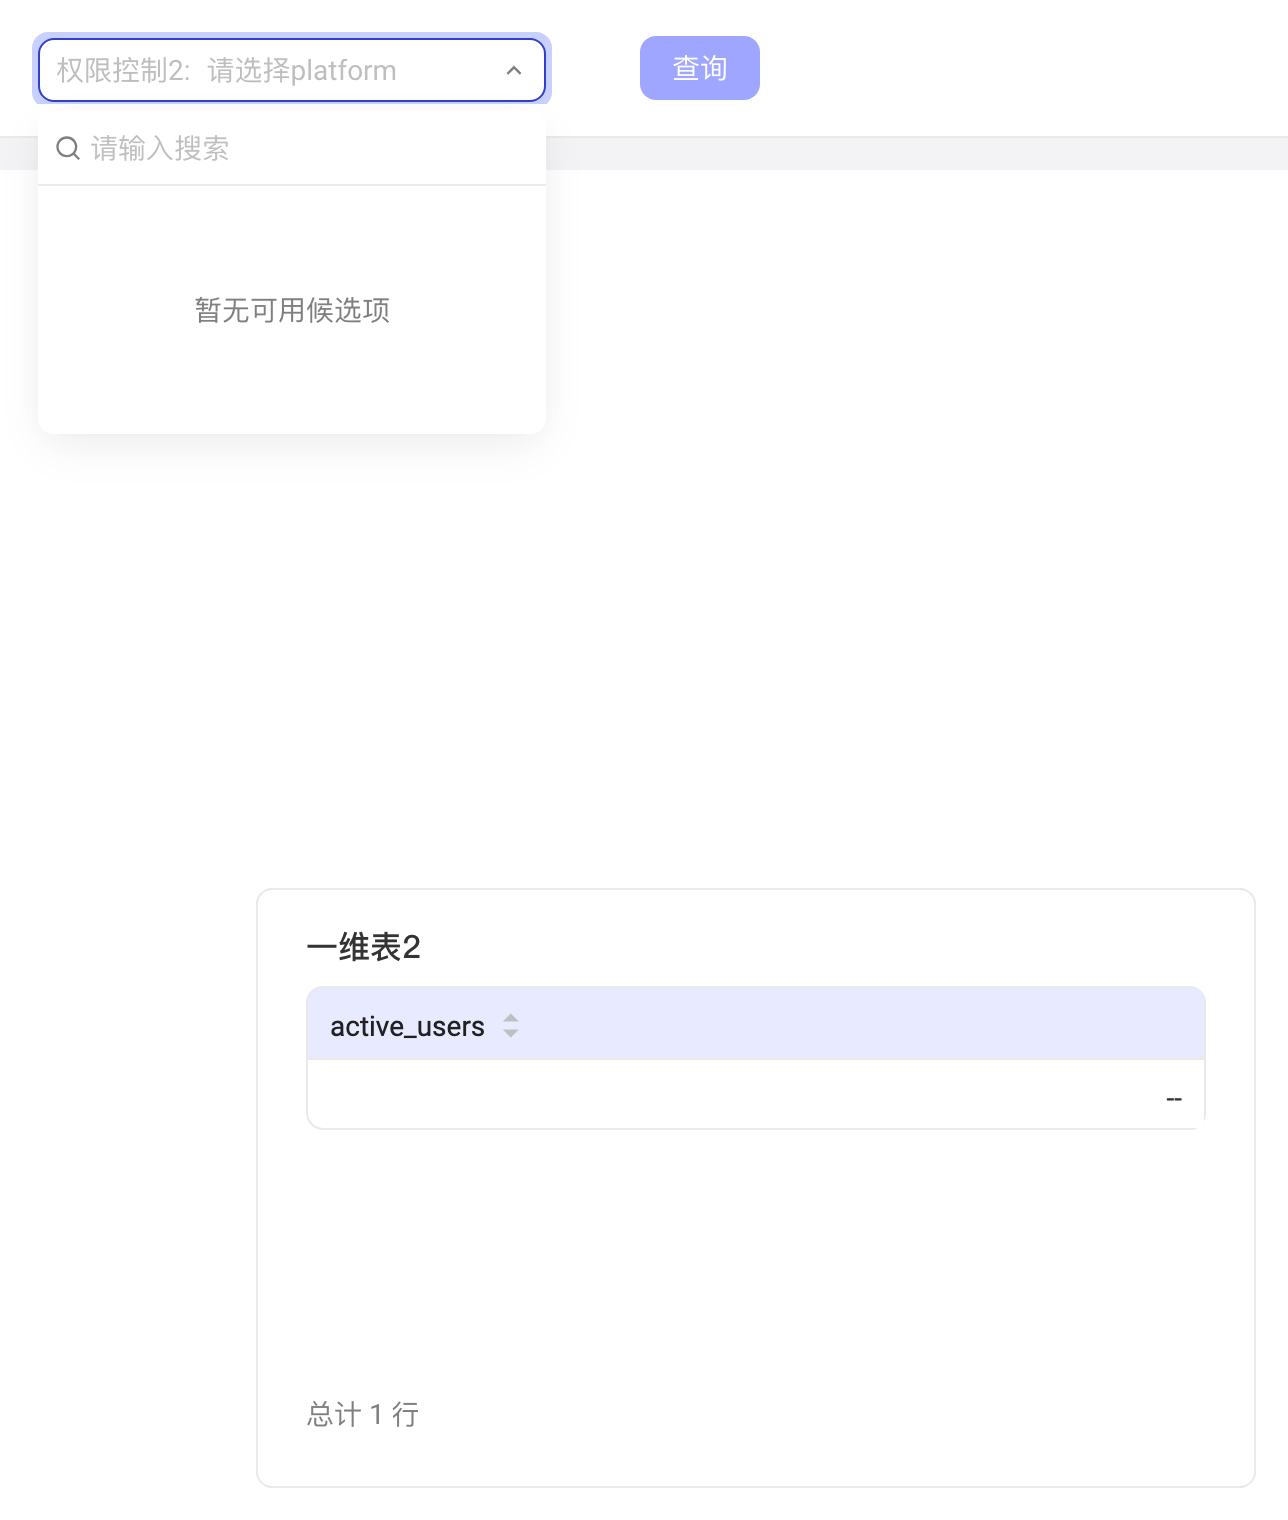Click the 请选择platform placeholder text
1288x1520 pixels.
point(302,70)
